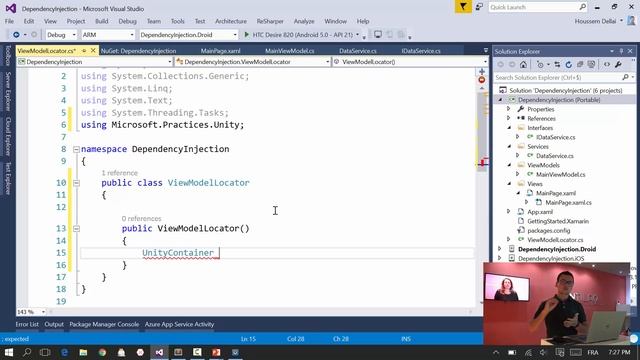Open the Analyze menu
The width and height of the screenshot is (640, 360).
click(x=304, y=21)
